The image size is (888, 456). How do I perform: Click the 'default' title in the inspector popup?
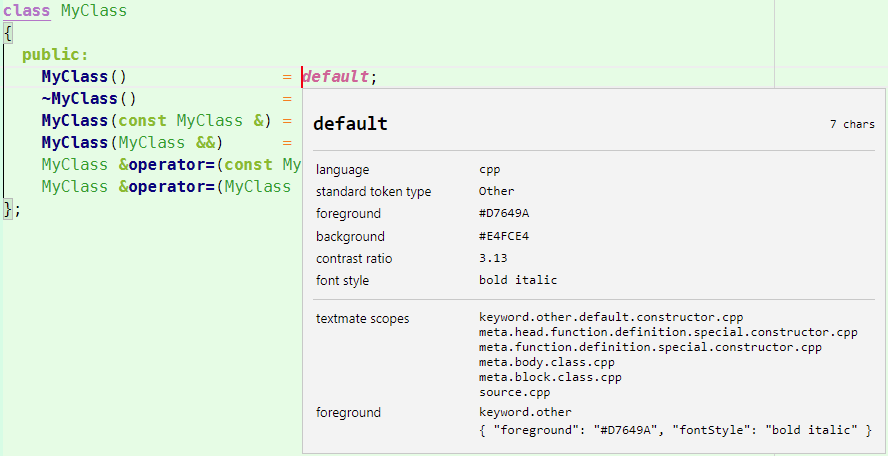[x=351, y=123]
